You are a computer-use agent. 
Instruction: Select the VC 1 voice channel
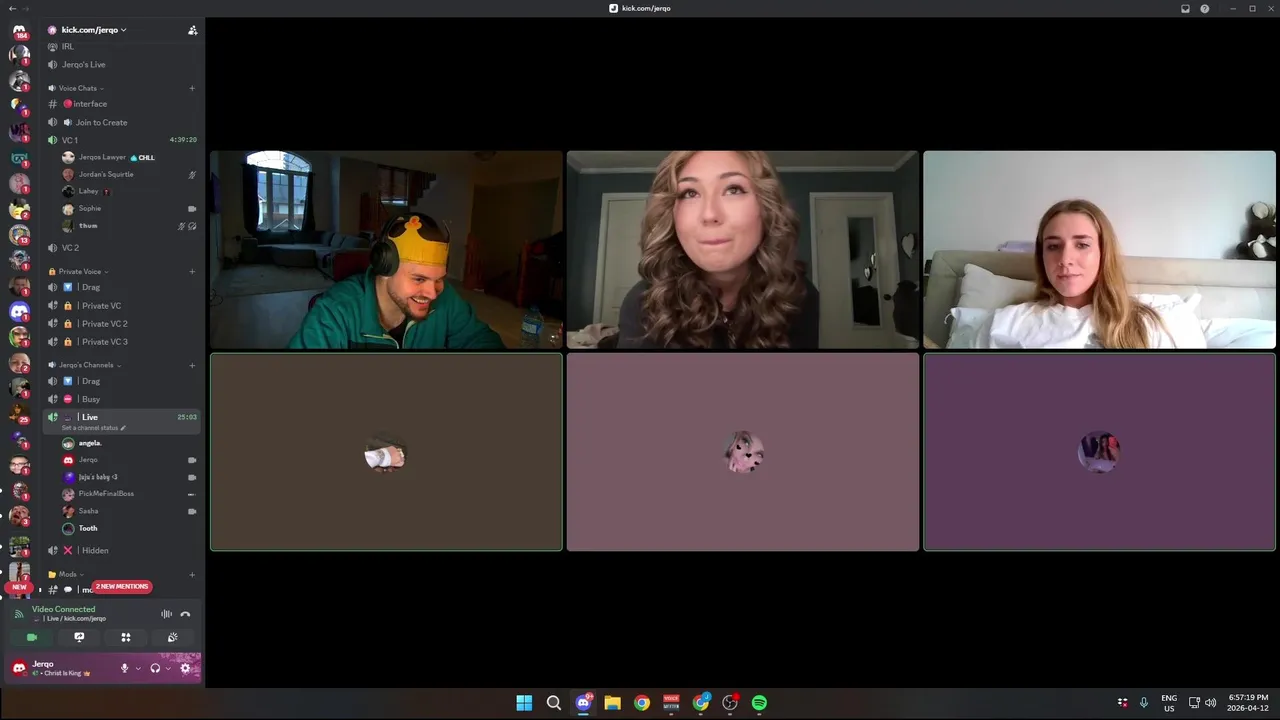[122, 140]
